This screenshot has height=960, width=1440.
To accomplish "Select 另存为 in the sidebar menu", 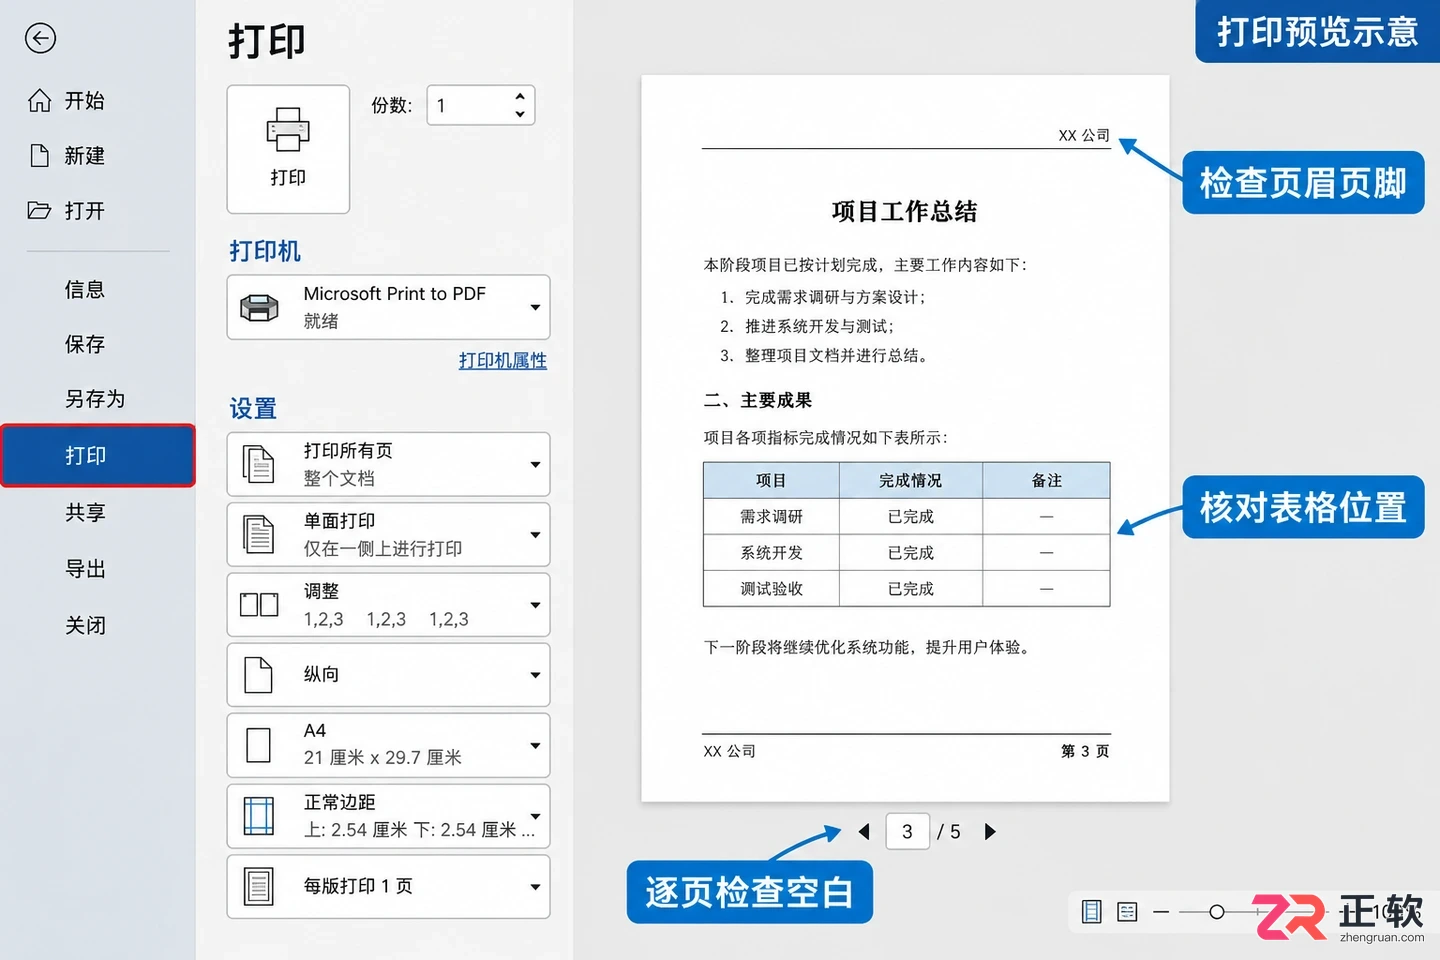I will click(x=95, y=399).
